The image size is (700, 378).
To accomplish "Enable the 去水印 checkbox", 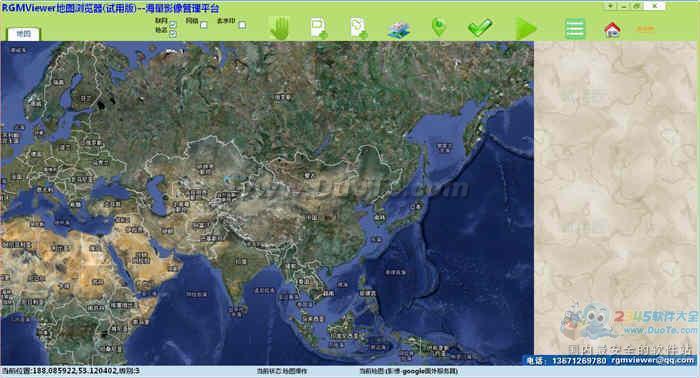I will (242, 25).
